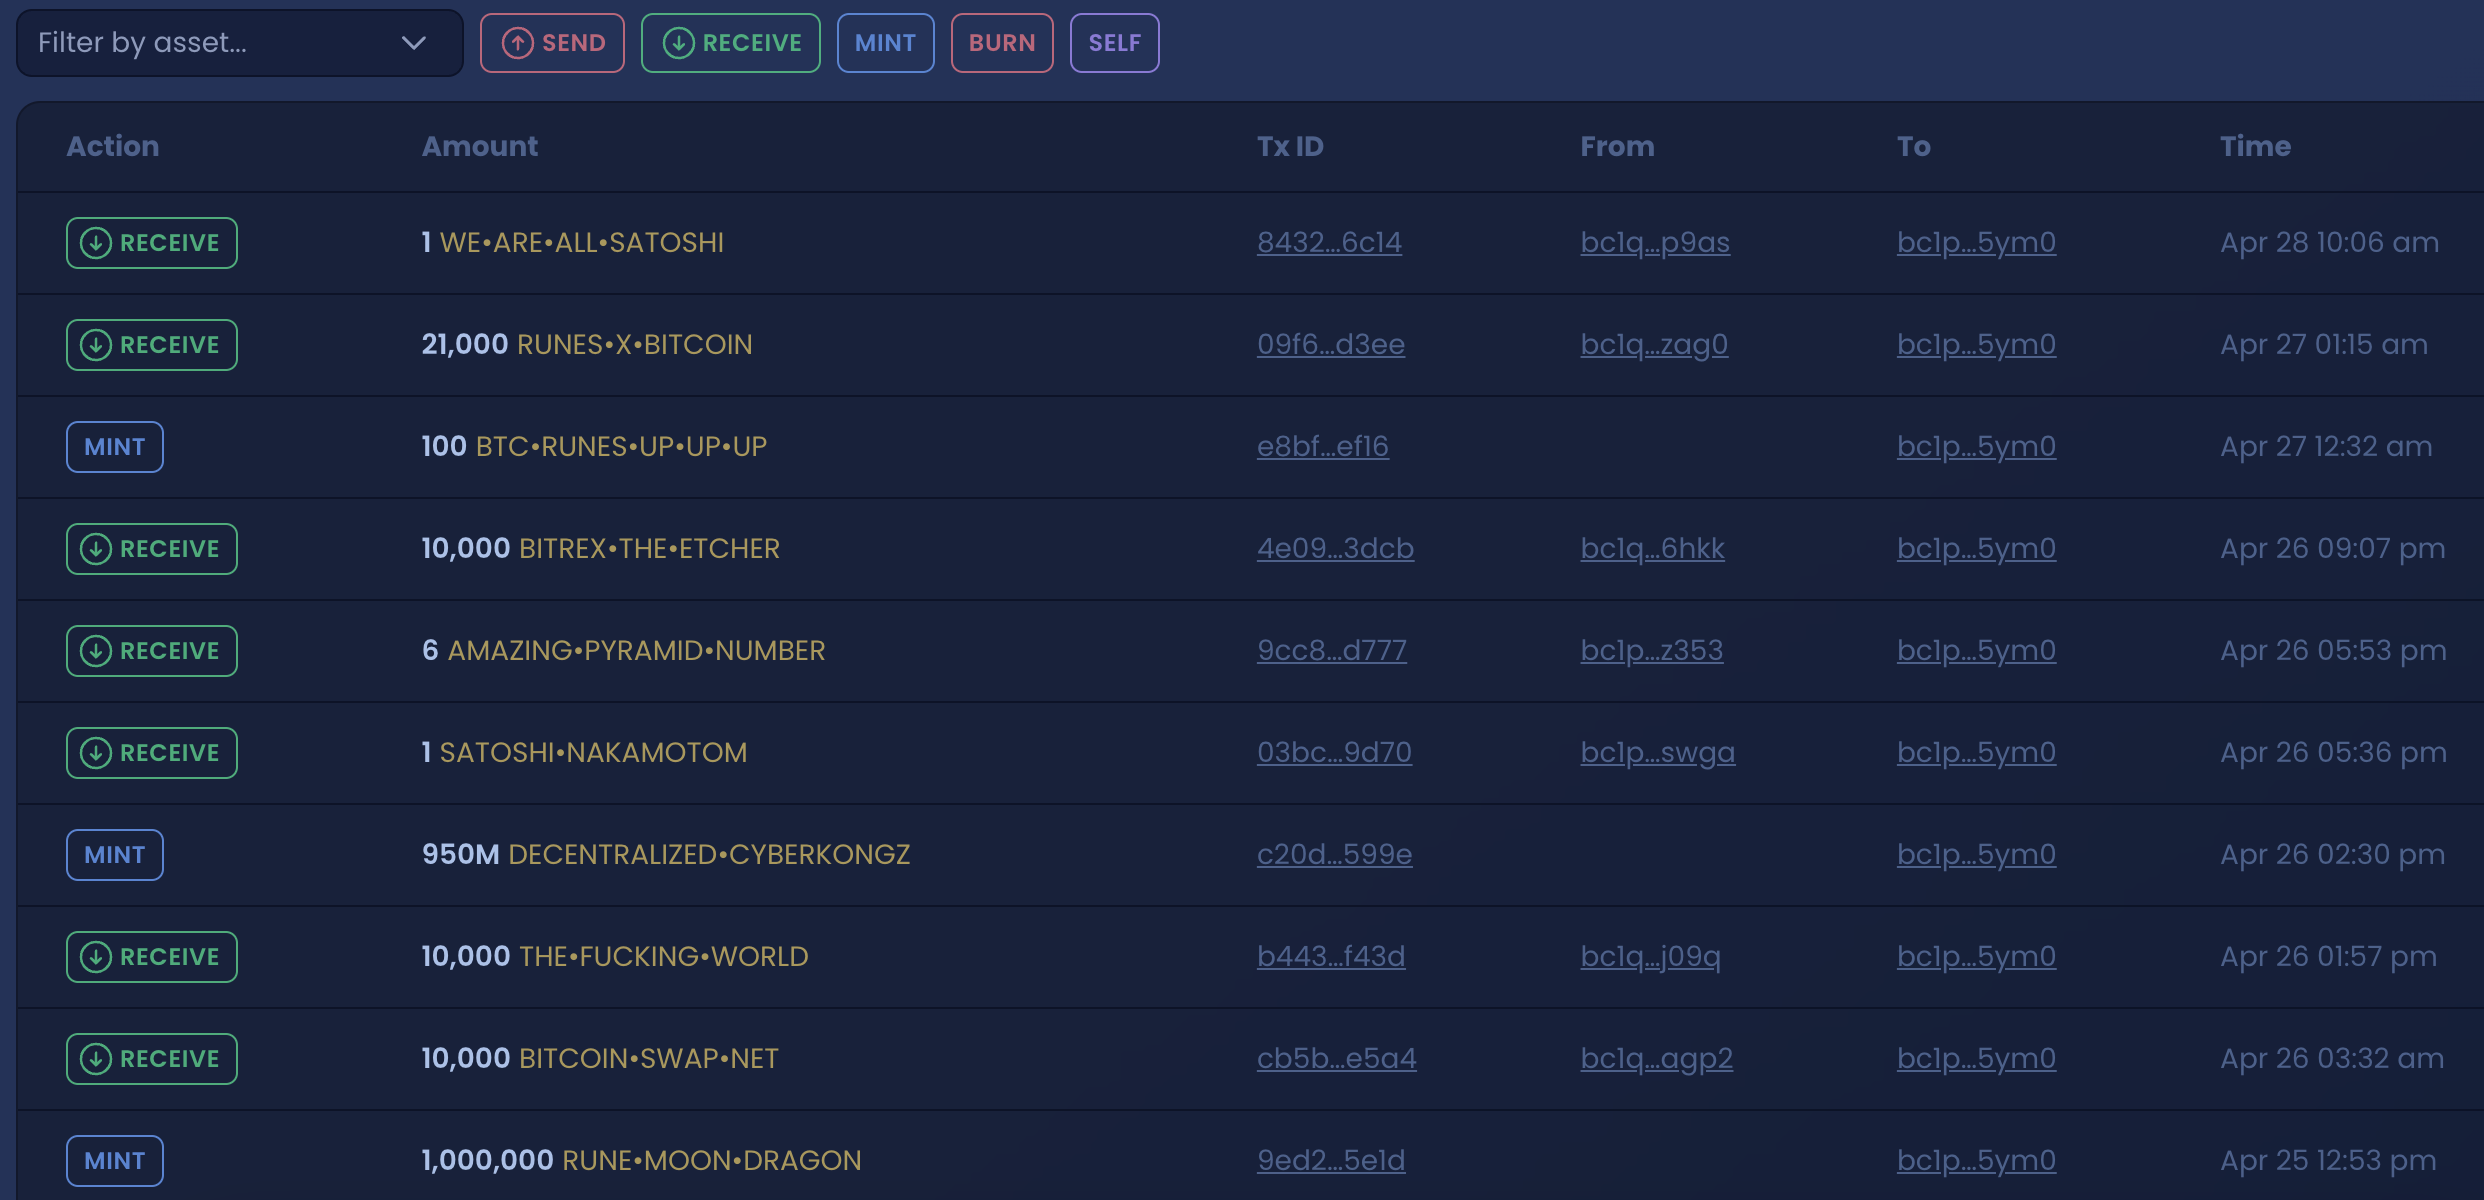Screen dimensions: 2484x1200
Task: Select the THE•FUCKING•WORLD rune name
Action: coord(664,957)
